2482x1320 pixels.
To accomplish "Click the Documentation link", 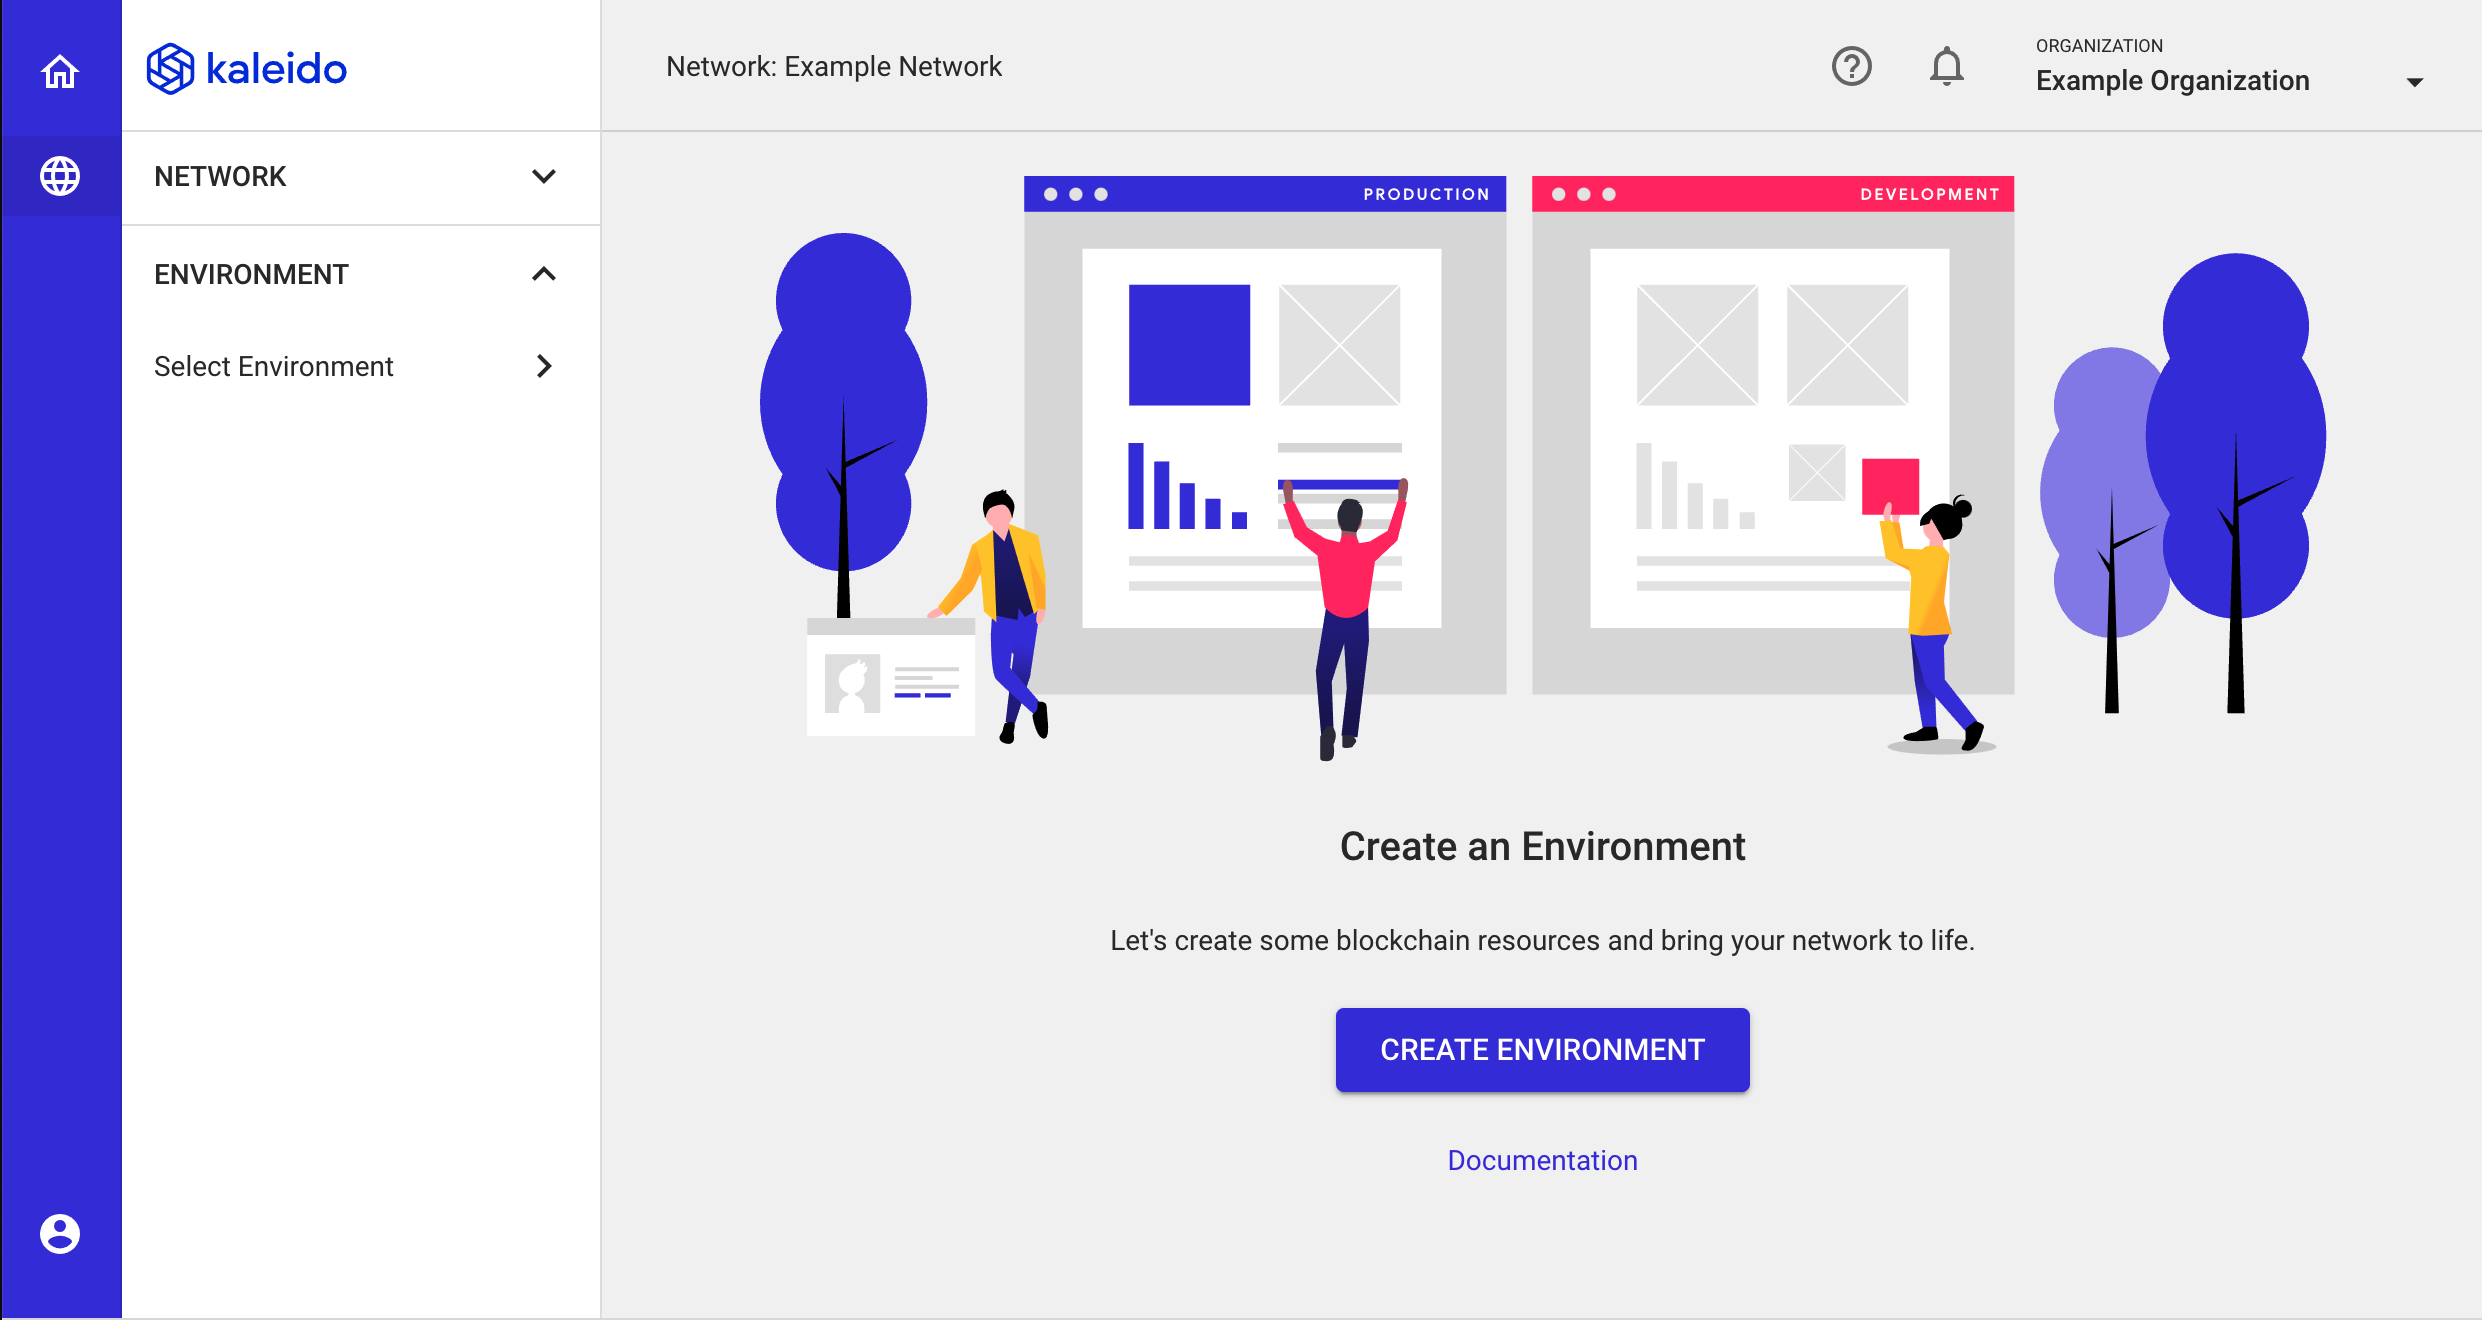I will (x=1540, y=1157).
